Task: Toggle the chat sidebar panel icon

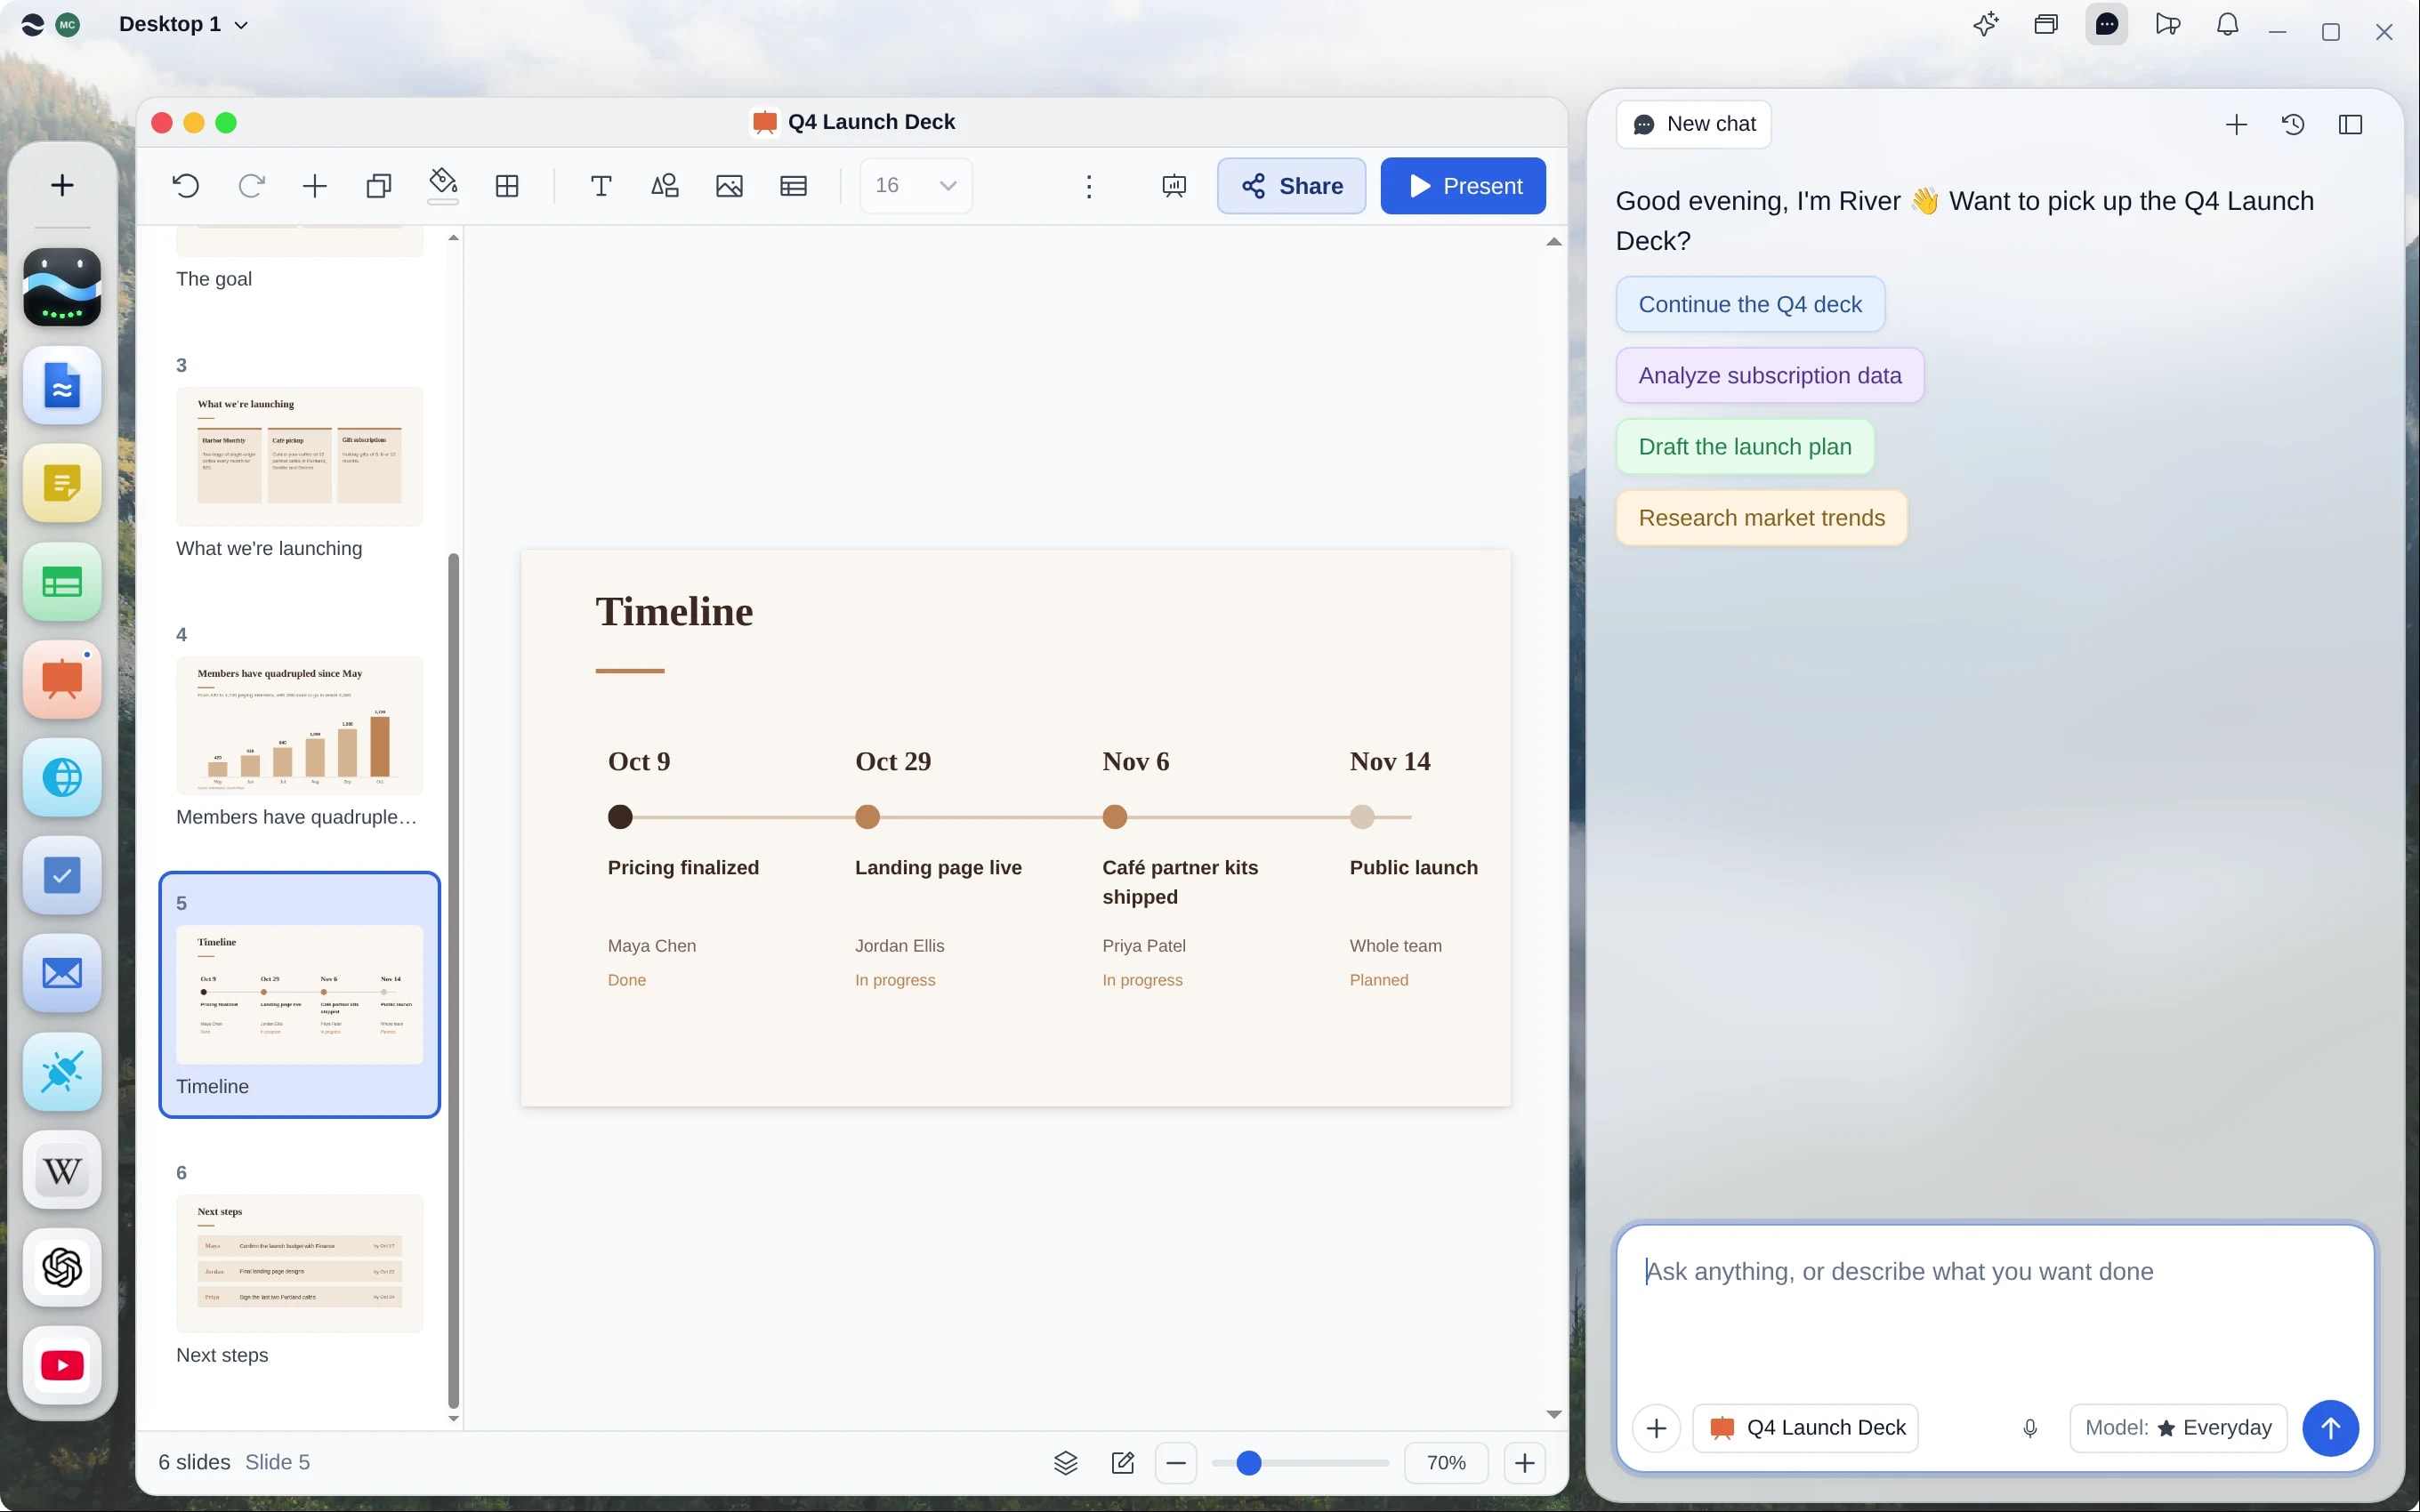Action: [x=2351, y=124]
